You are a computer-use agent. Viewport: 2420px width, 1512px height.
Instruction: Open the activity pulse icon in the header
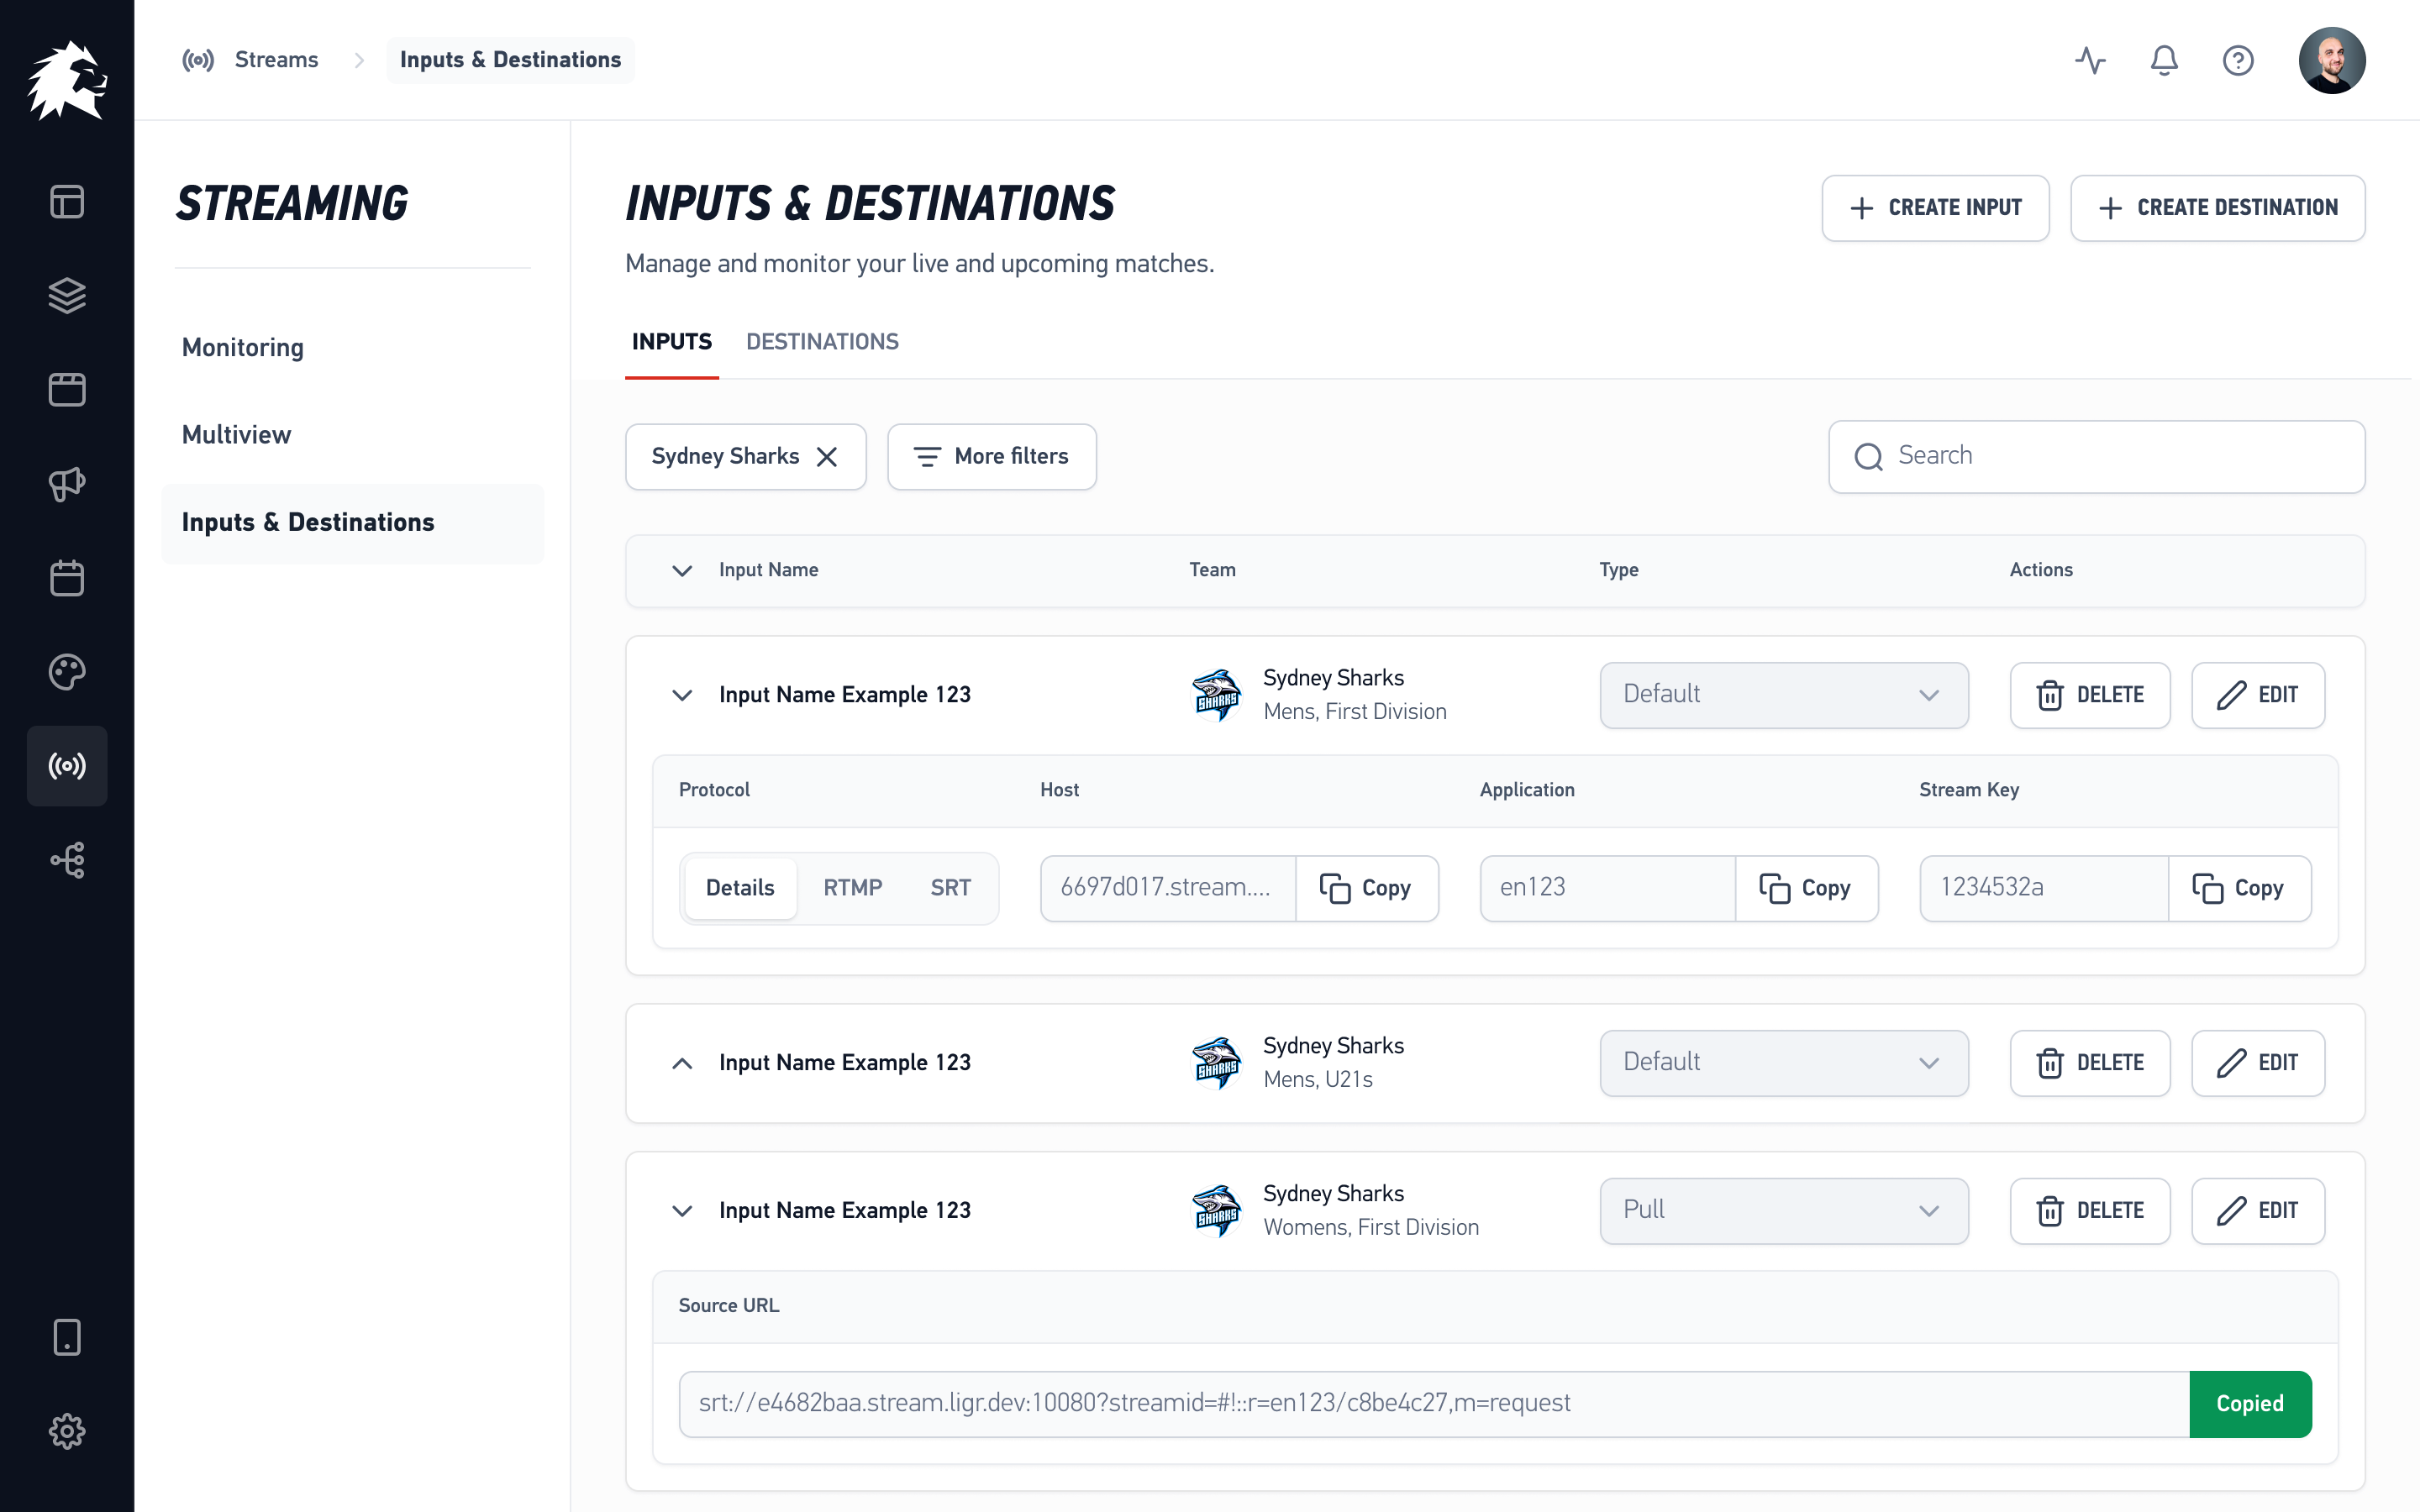point(2090,60)
